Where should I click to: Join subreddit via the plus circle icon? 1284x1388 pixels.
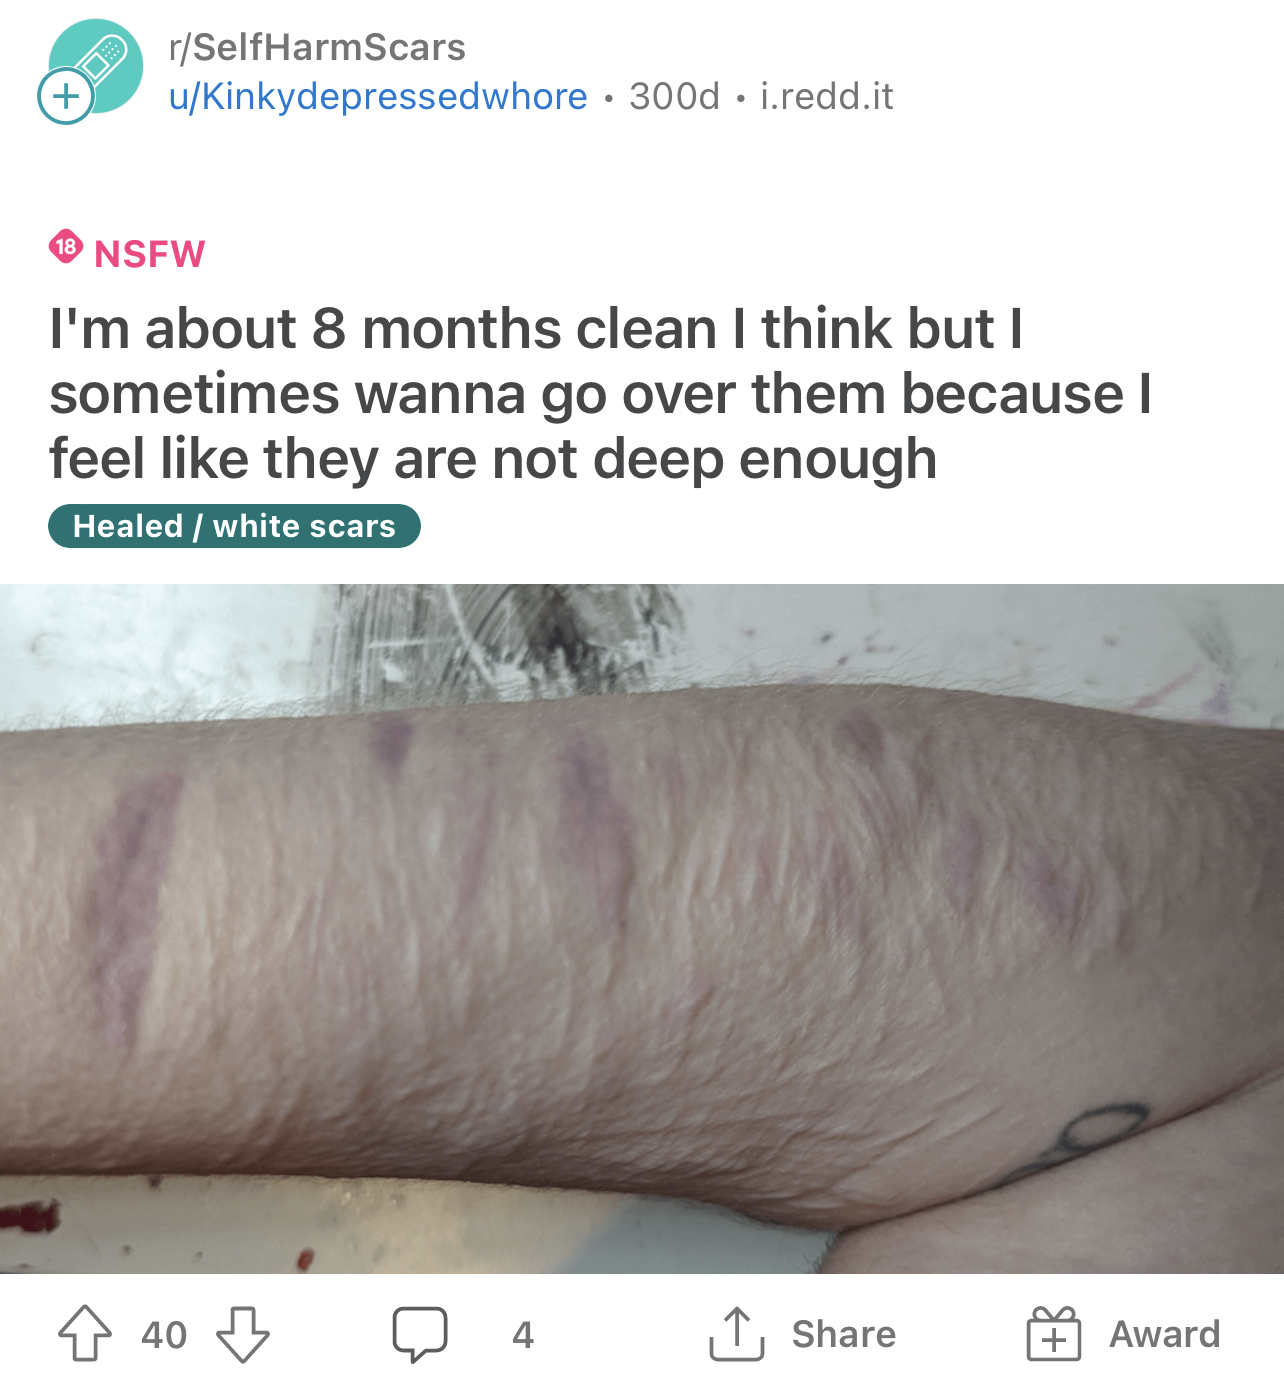[x=65, y=96]
